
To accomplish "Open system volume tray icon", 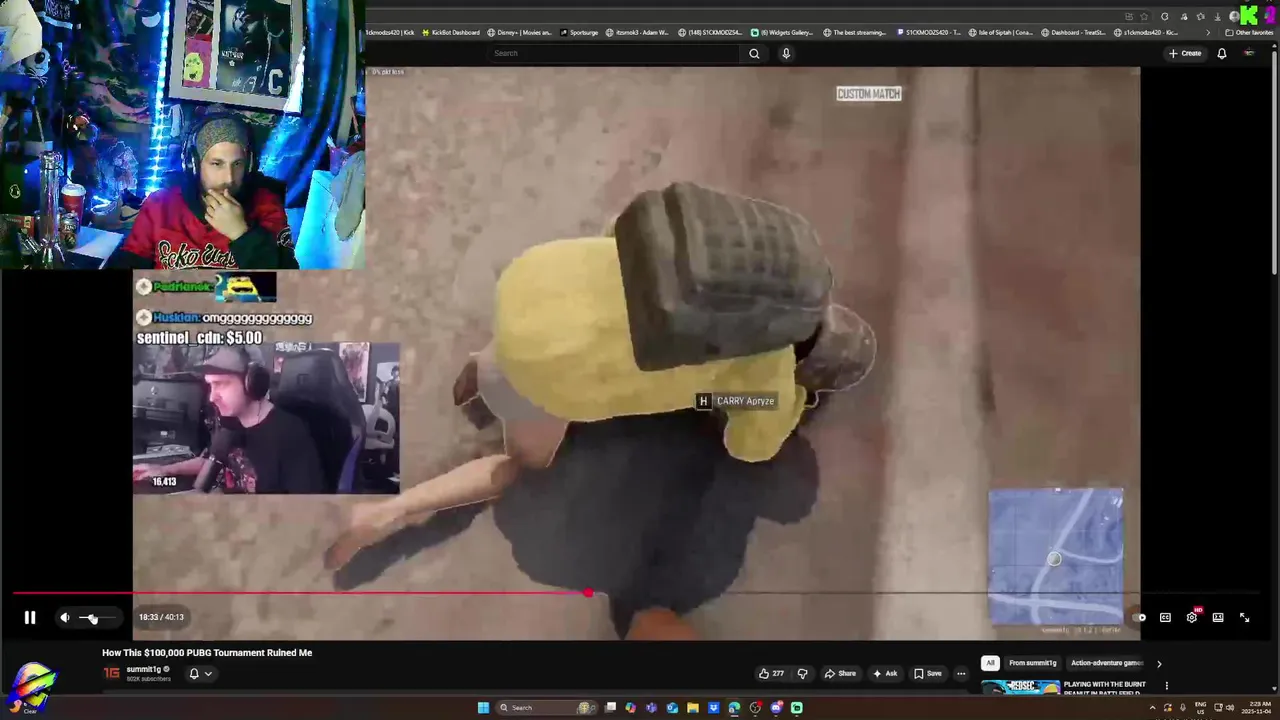I will click(1229, 707).
